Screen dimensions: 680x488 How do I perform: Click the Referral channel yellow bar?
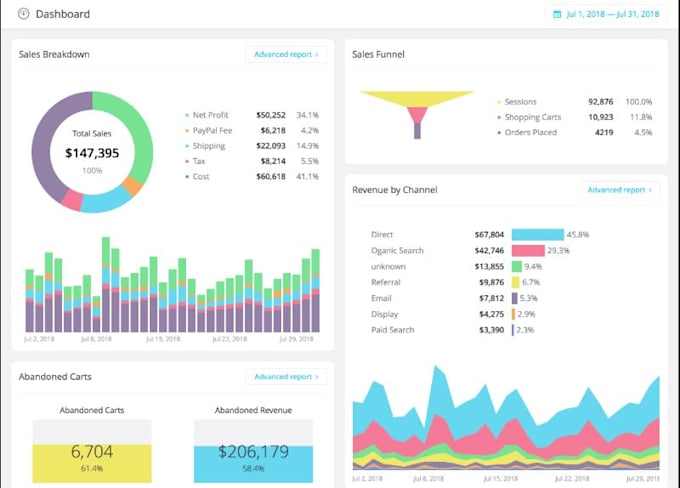click(x=515, y=282)
